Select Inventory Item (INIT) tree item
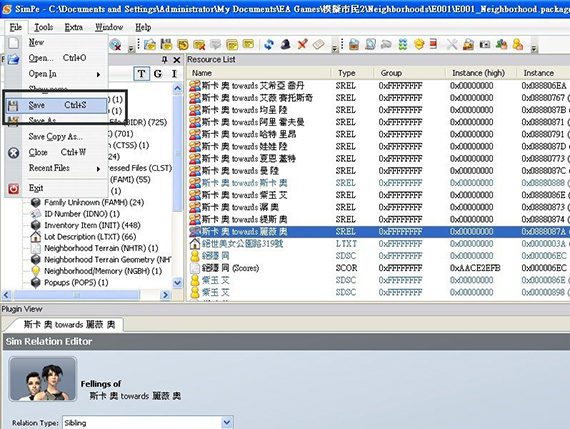This screenshot has height=429, width=570. (x=92, y=225)
